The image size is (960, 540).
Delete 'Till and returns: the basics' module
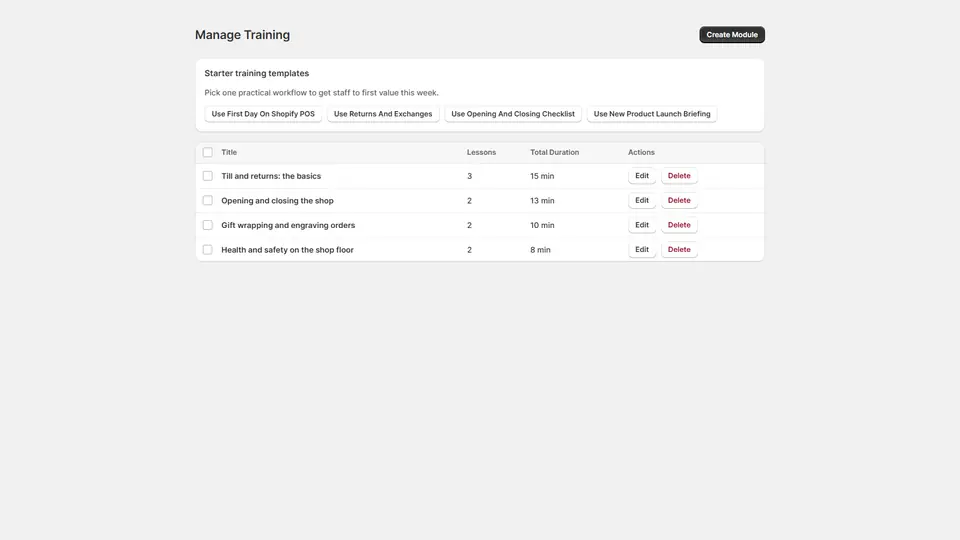[679, 176]
